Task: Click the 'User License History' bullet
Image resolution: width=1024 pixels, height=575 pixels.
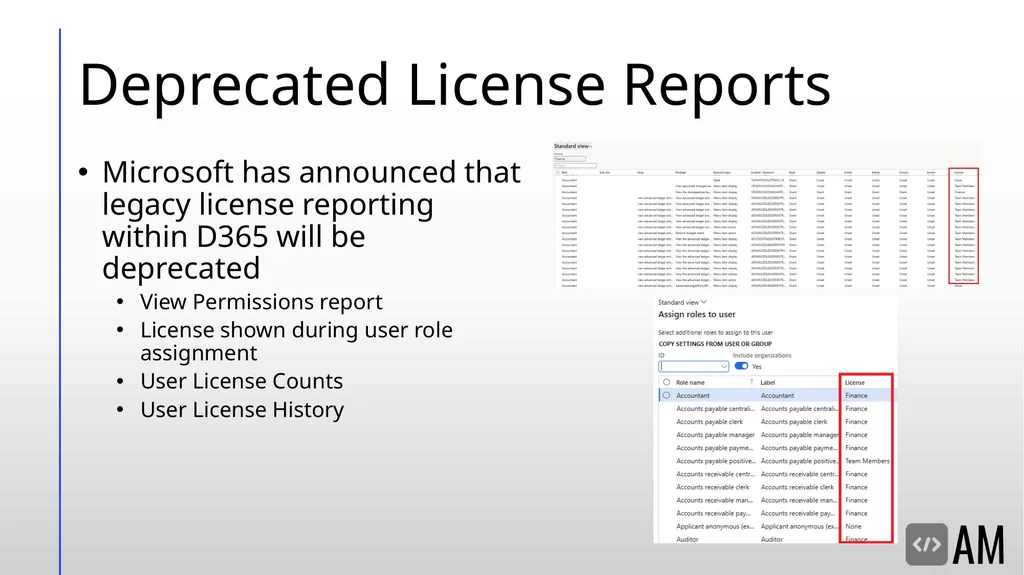Action: tap(242, 410)
